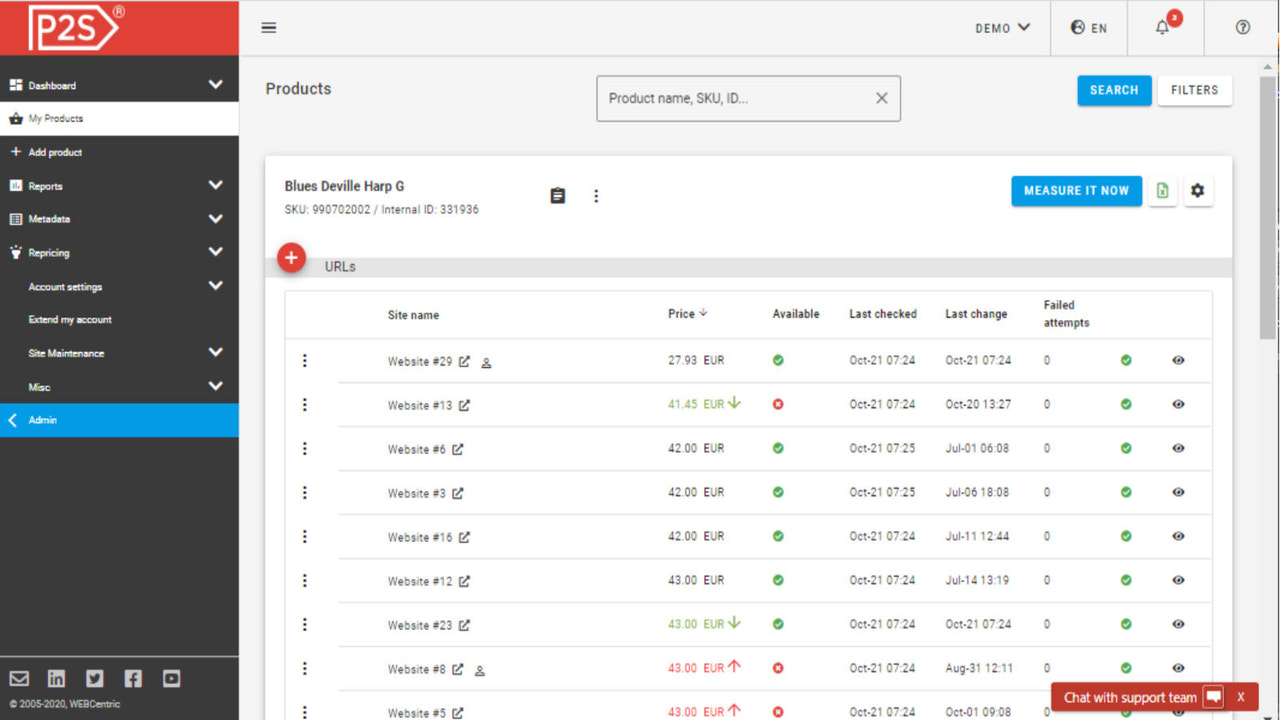The height and width of the screenshot is (720, 1280).
Task: Click the user icon next to Website #29
Action: pyautogui.click(x=486, y=363)
